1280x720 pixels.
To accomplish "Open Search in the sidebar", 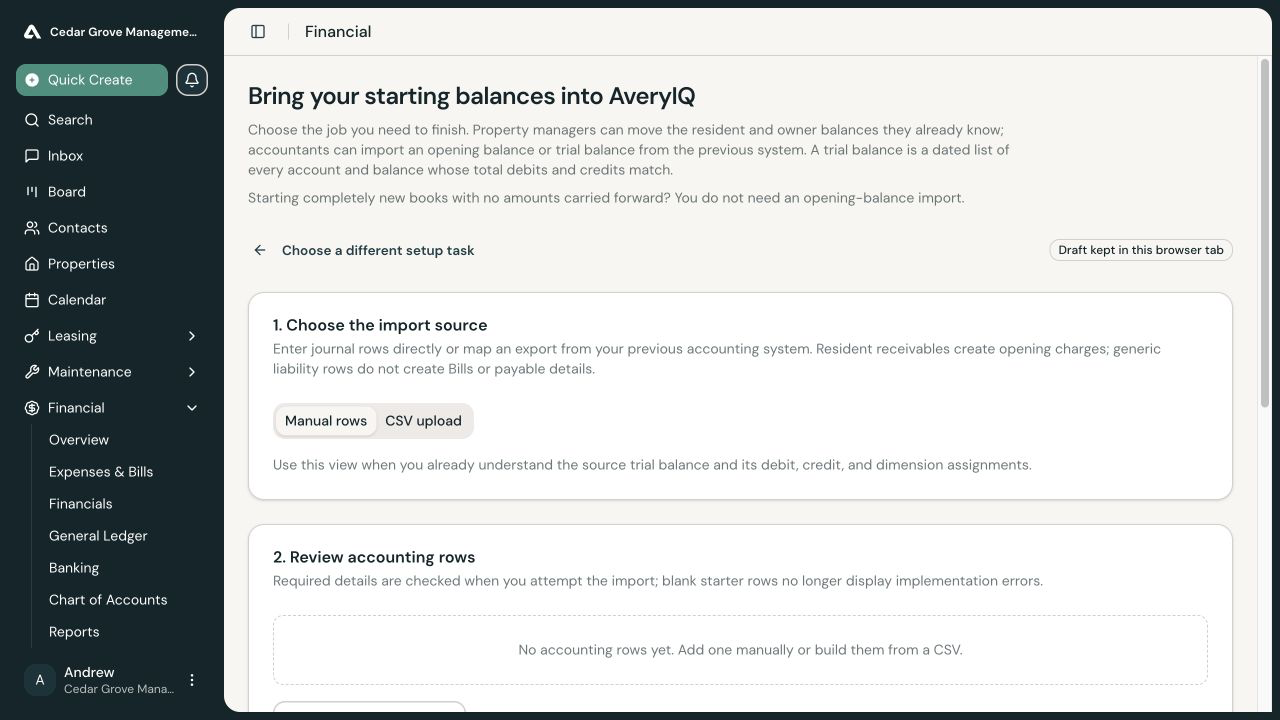I will [112, 120].
